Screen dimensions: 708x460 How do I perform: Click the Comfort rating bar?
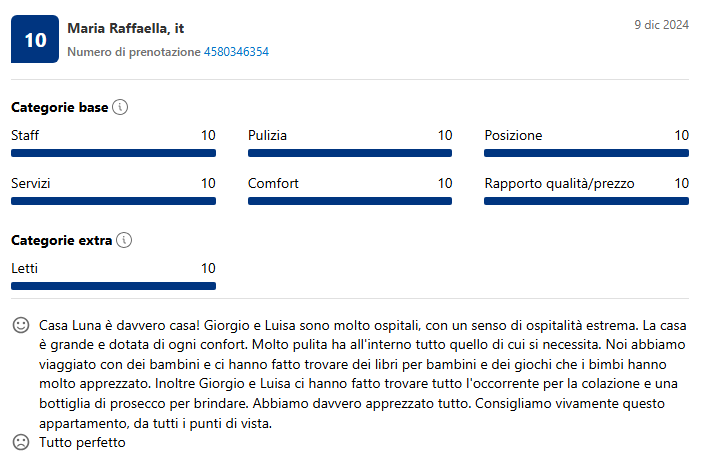(x=350, y=201)
